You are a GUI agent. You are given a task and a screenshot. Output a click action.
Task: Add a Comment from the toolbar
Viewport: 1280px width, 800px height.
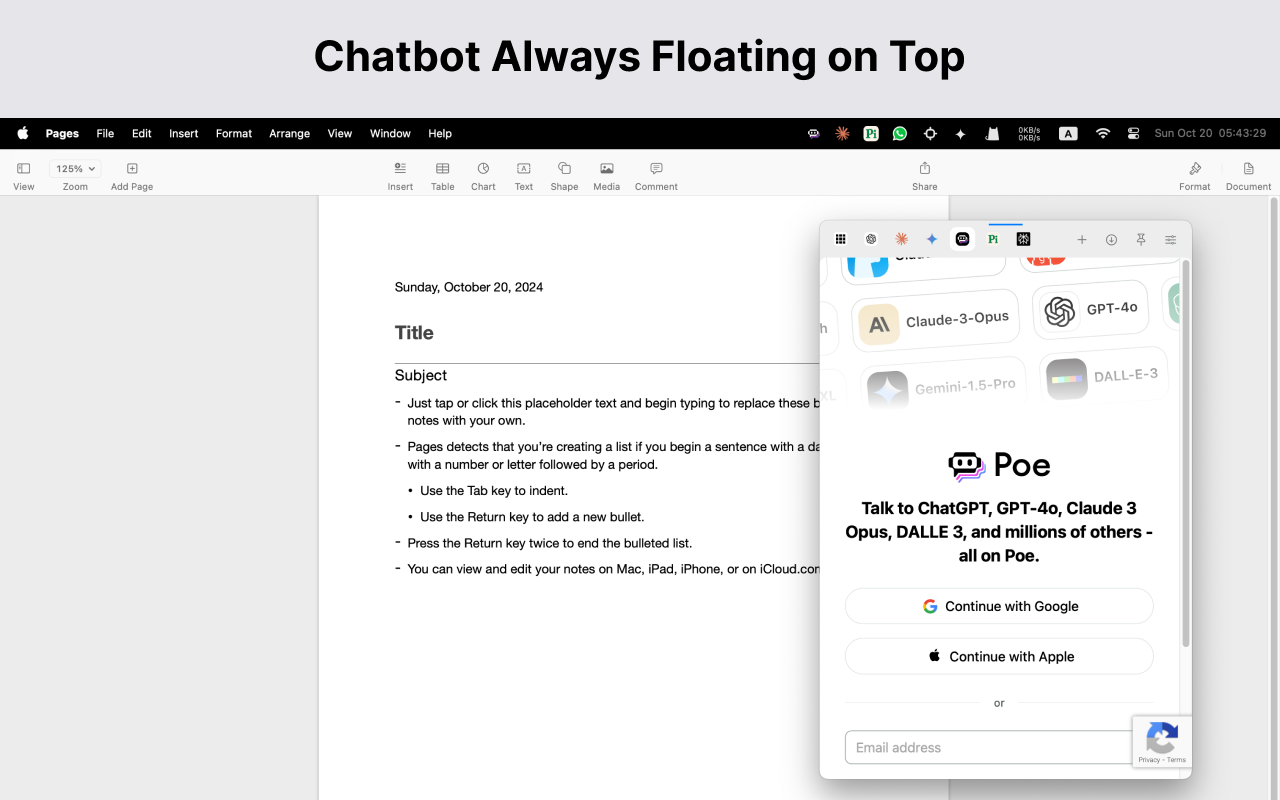(656, 175)
